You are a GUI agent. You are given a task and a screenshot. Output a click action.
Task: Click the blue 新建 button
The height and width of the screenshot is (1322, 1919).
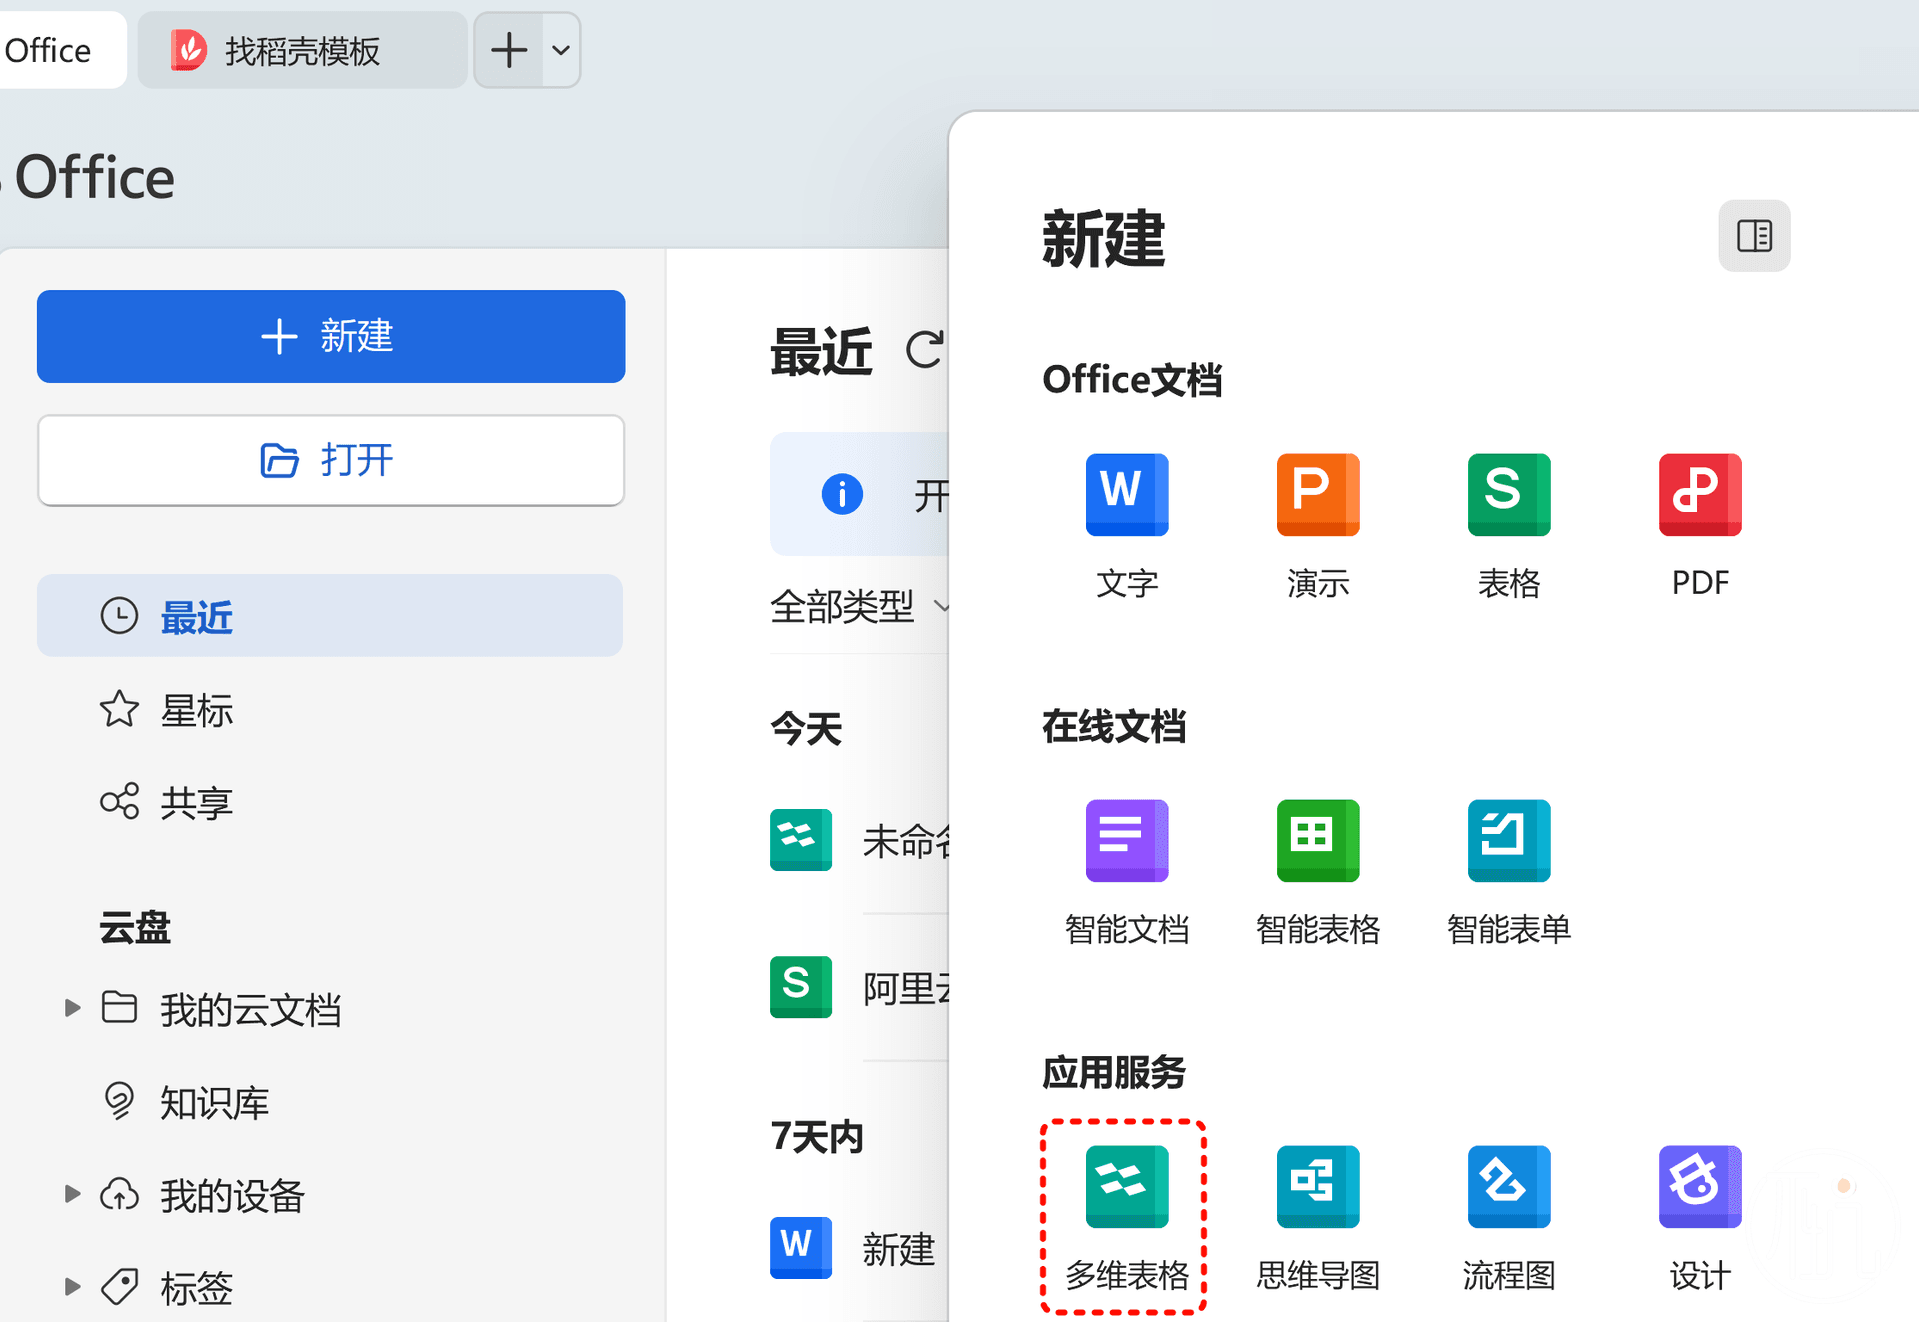pyautogui.click(x=331, y=337)
